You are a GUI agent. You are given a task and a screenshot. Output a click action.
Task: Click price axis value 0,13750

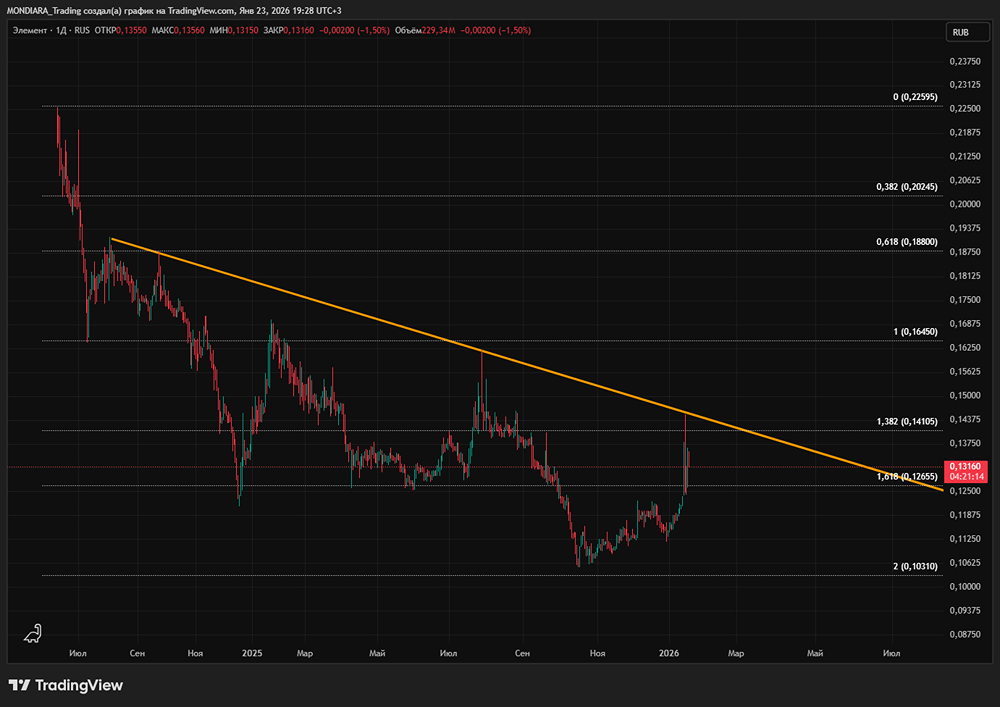(x=965, y=443)
